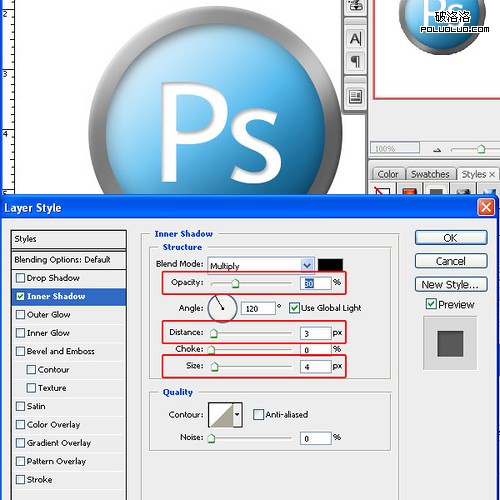Open the Character panel icon
500x500 pixels.
point(355,39)
